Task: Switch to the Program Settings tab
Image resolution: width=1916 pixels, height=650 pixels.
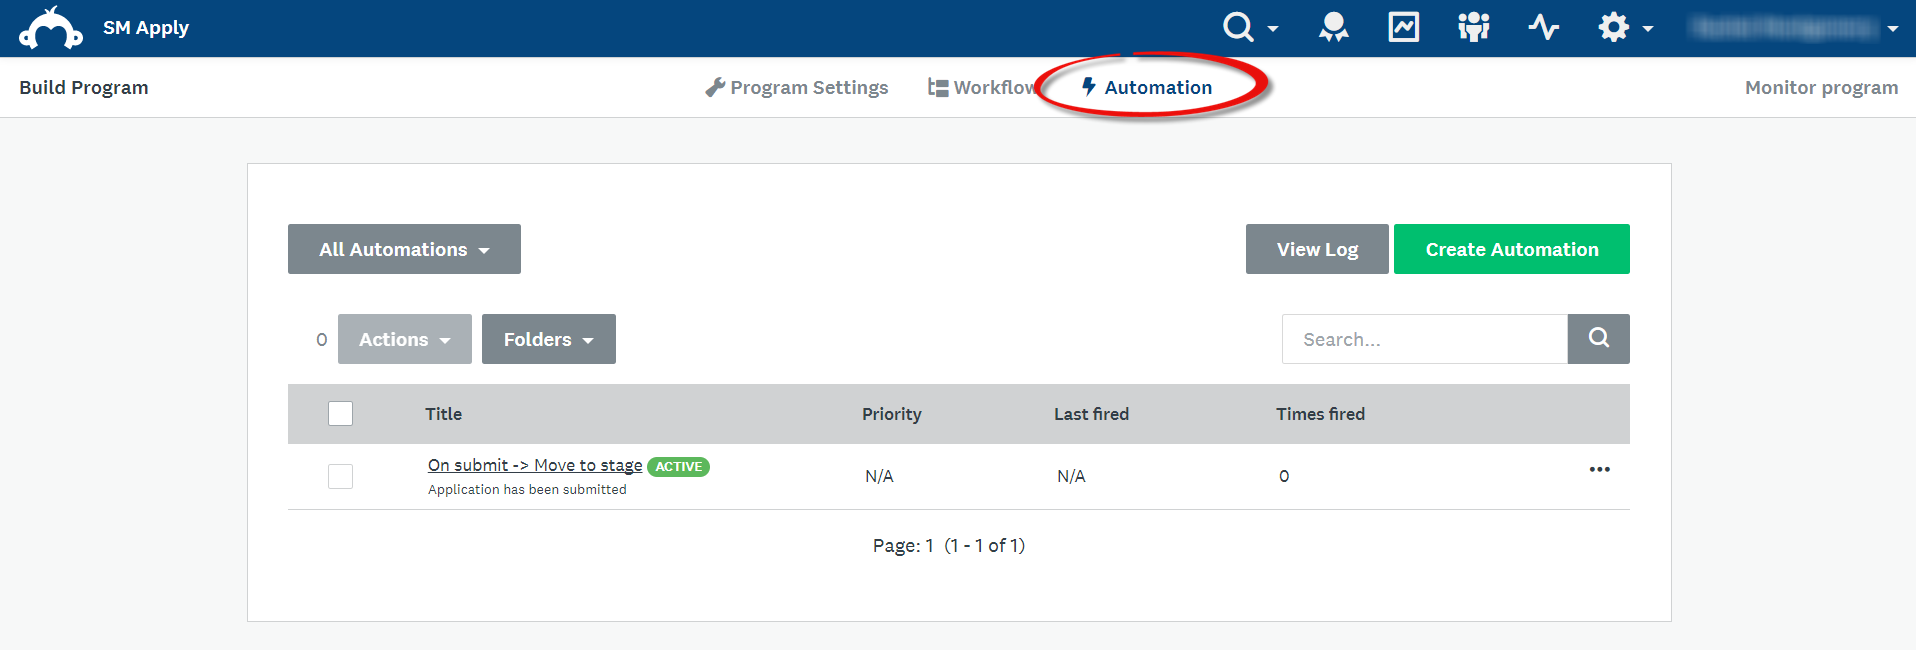Action: pyautogui.click(x=797, y=87)
